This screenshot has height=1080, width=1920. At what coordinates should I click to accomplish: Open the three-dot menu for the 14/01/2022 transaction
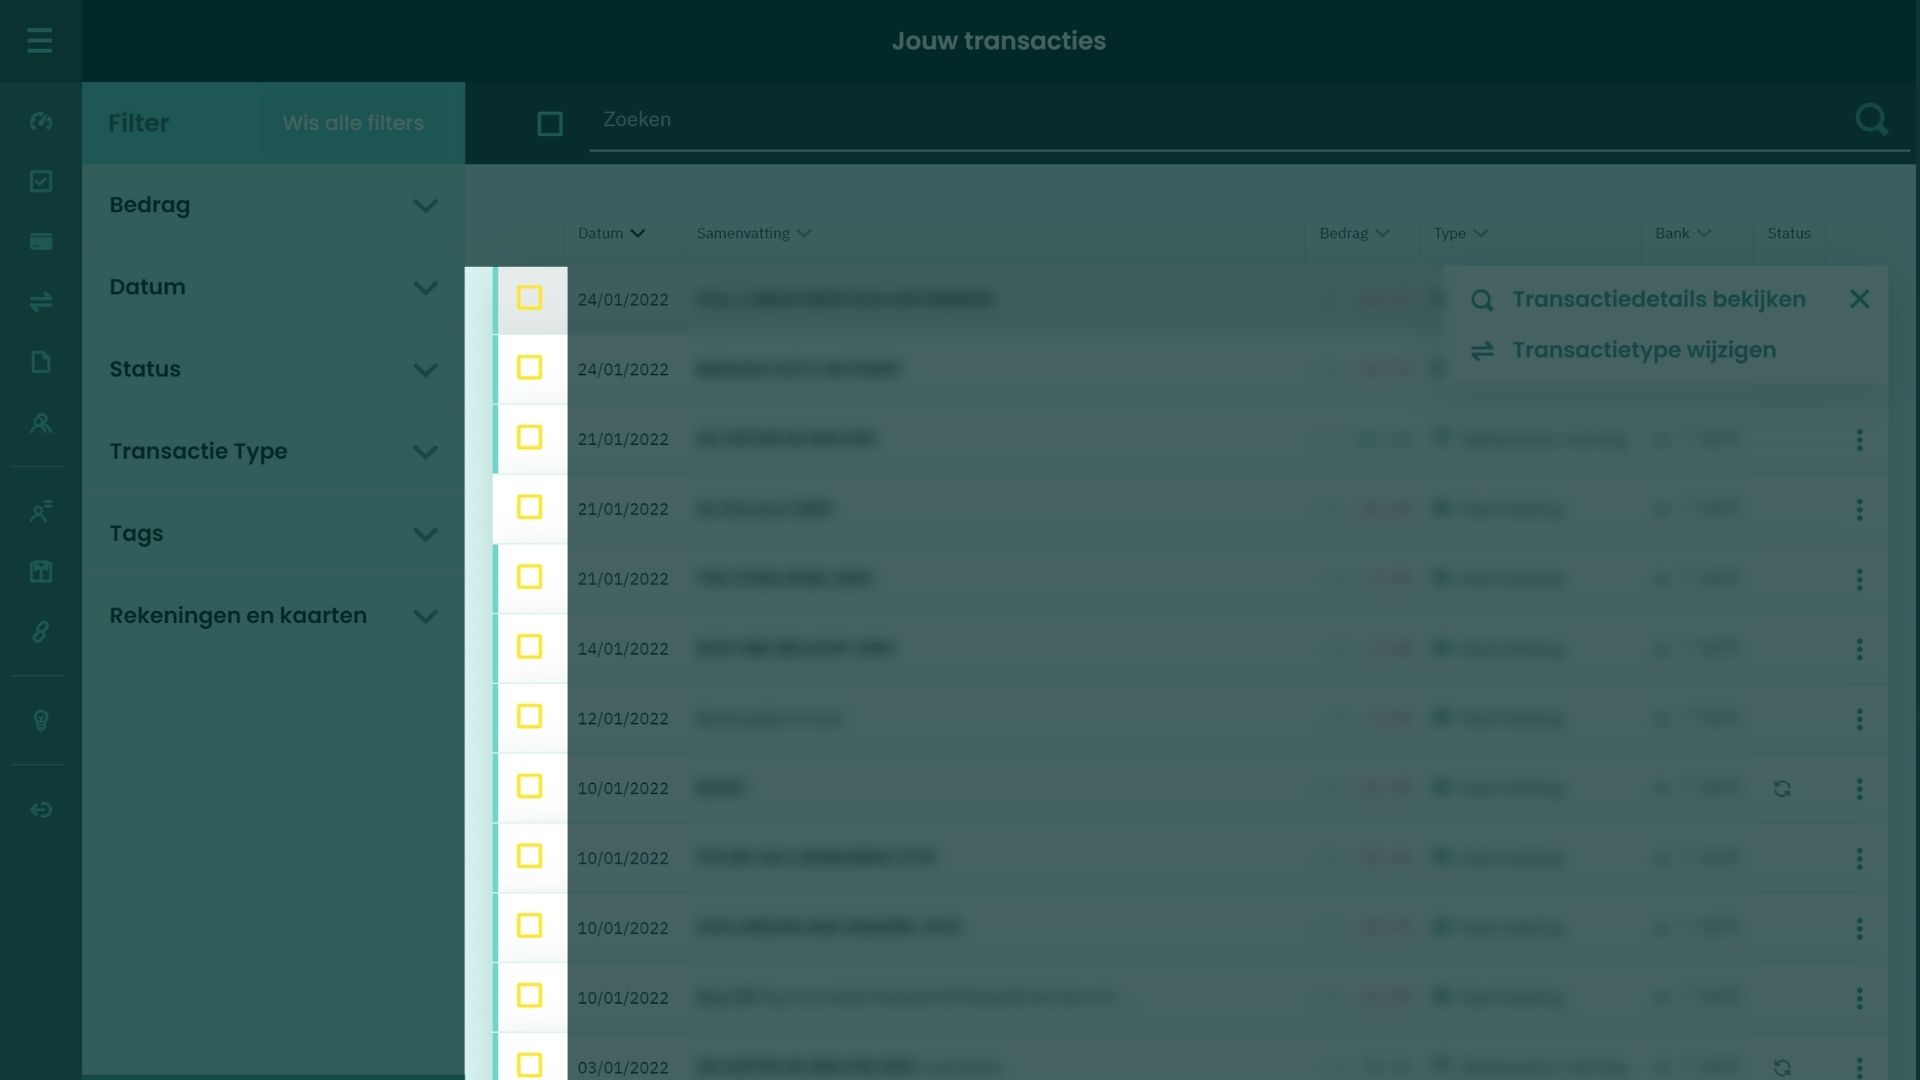(x=1859, y=649)
